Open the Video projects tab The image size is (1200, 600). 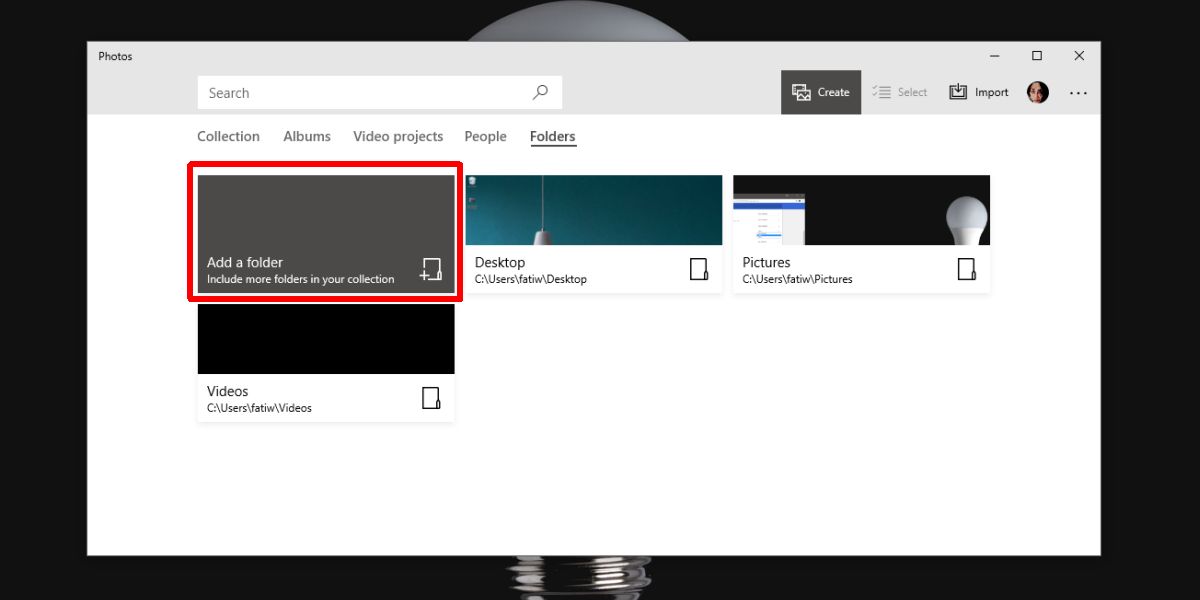coord(398,136)
